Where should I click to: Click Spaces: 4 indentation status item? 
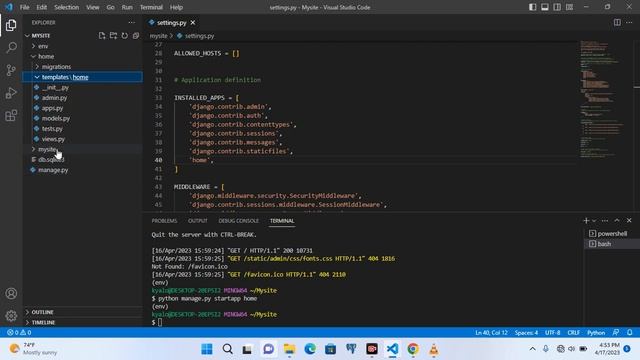tap(526, 332)
